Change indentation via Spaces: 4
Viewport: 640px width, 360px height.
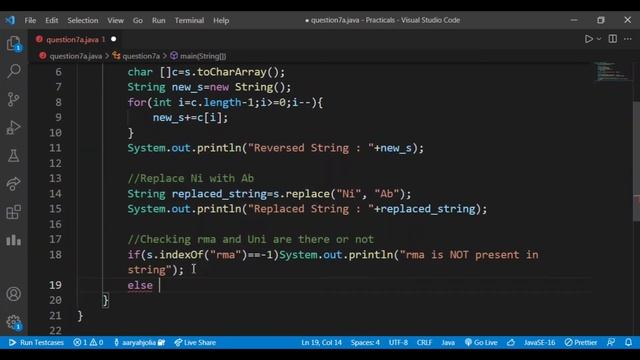click(365, 342)
